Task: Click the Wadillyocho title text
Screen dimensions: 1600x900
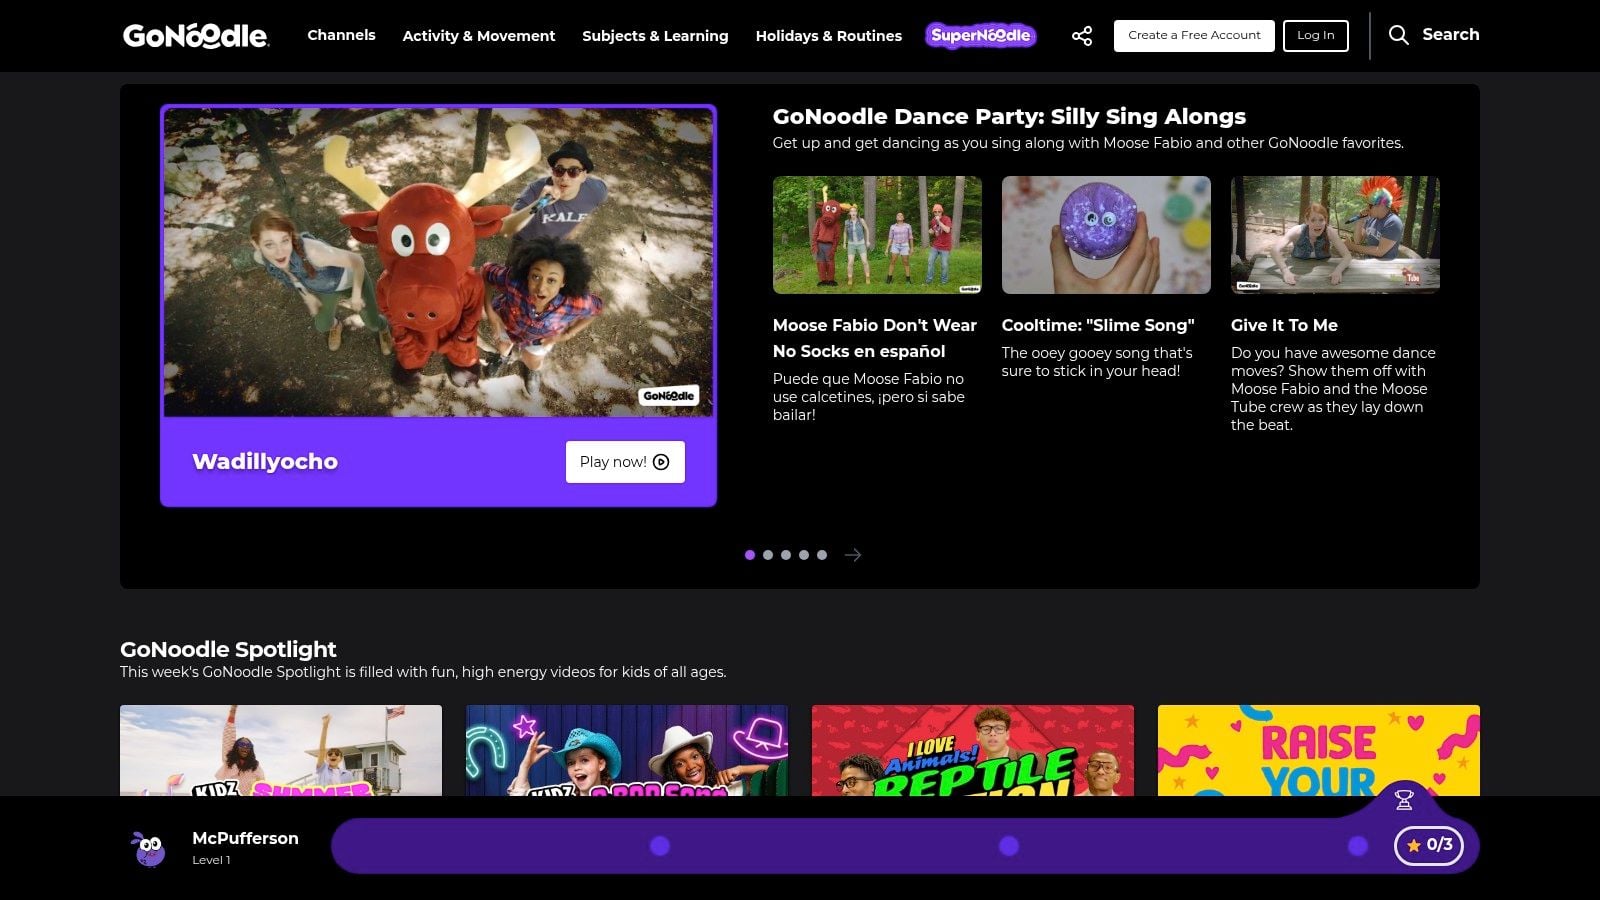Action: (265, 462)
